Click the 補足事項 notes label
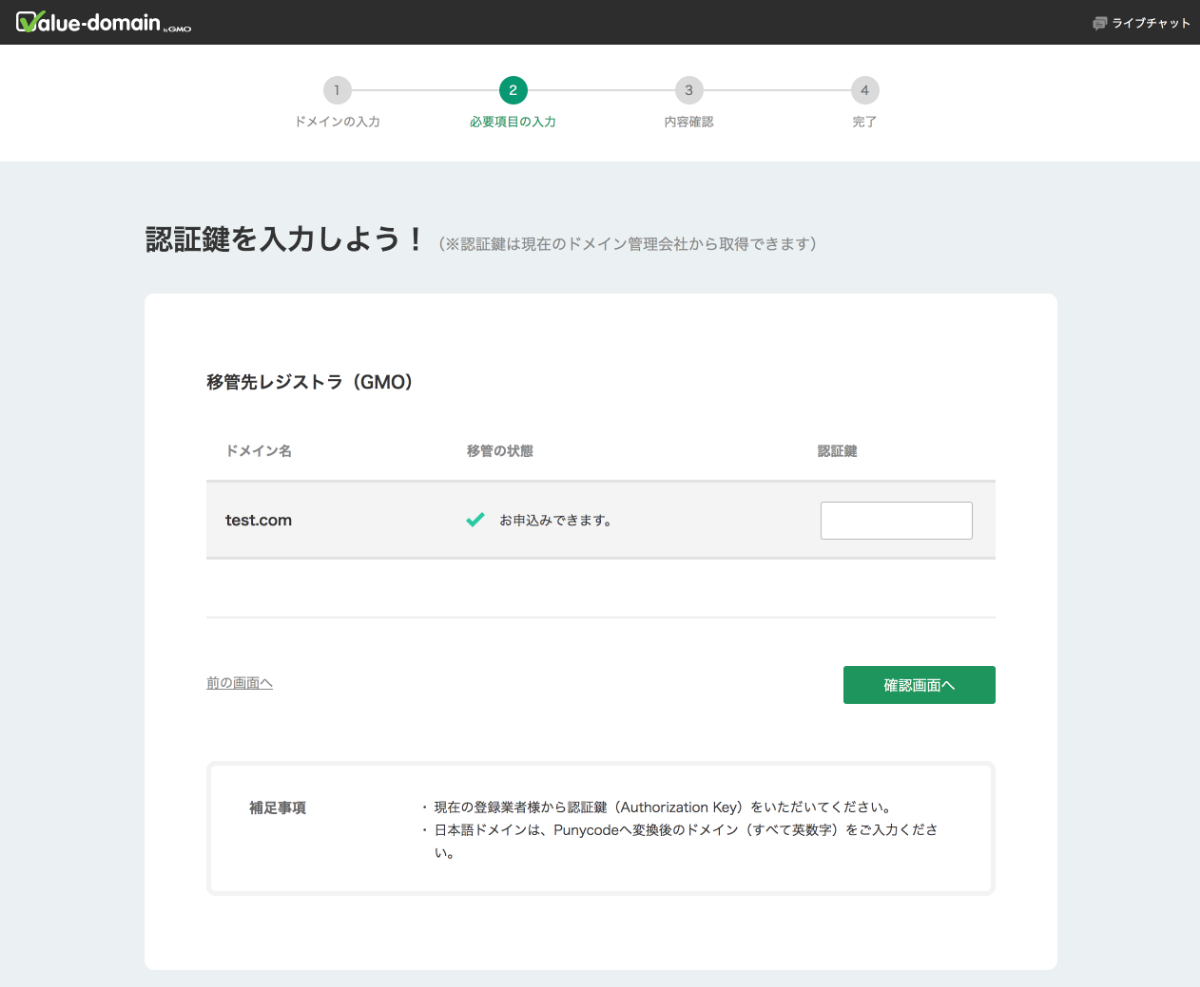The image size is (1200, 987). 277,808
